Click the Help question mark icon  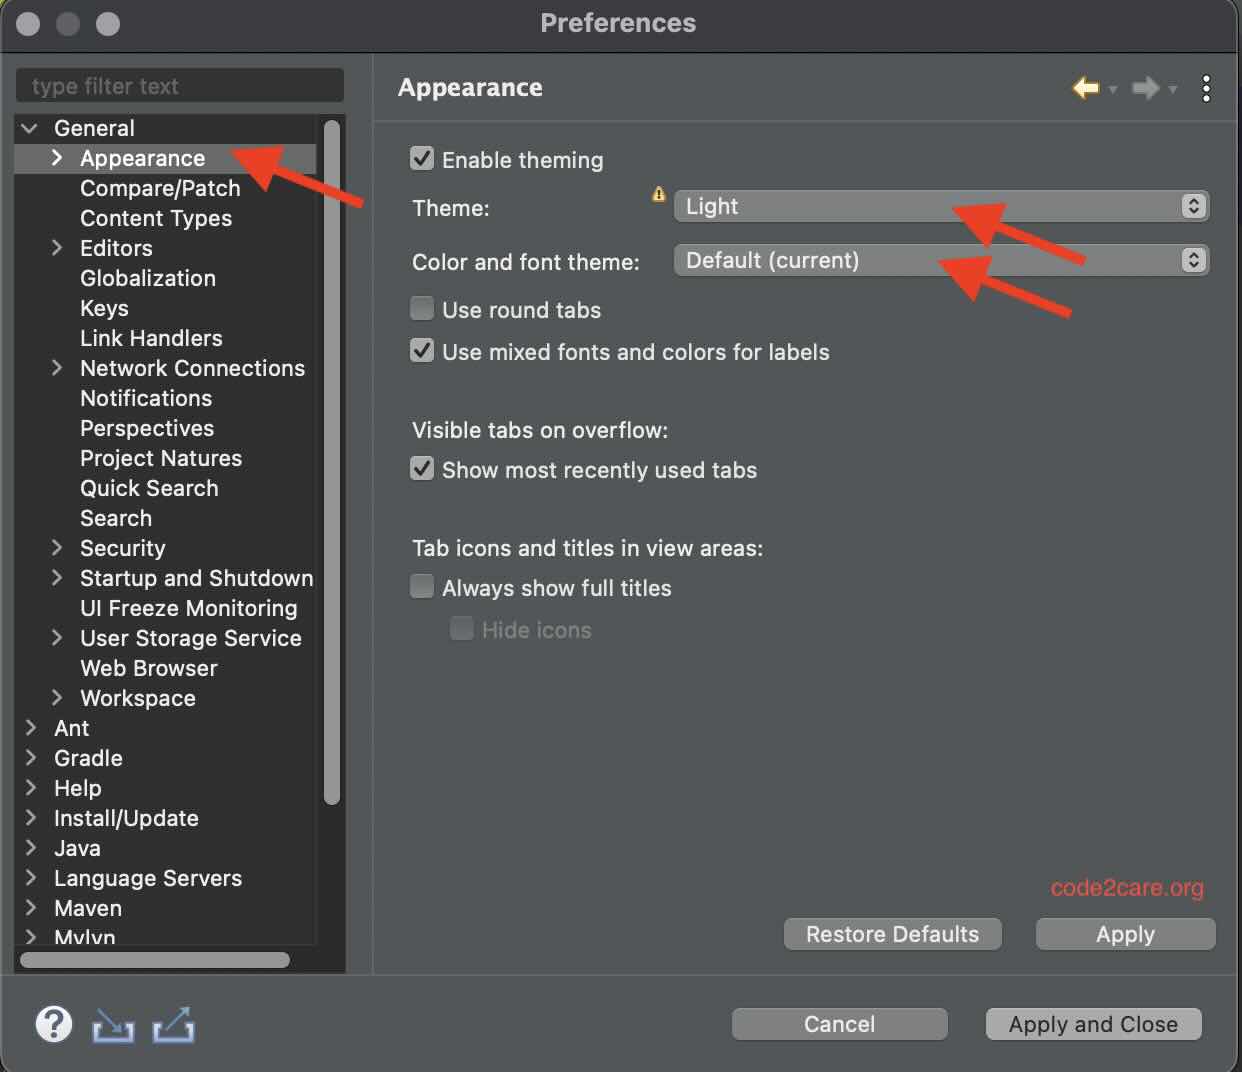(54, 1024)
